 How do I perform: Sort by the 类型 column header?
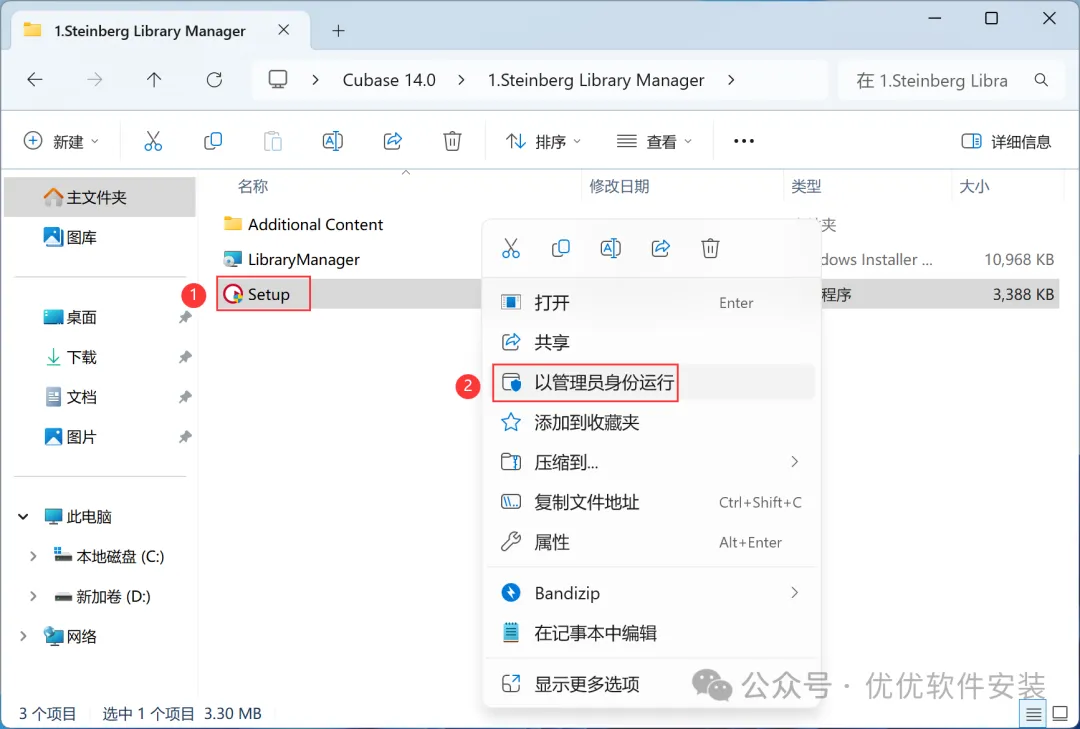click(x=806, y=186)
